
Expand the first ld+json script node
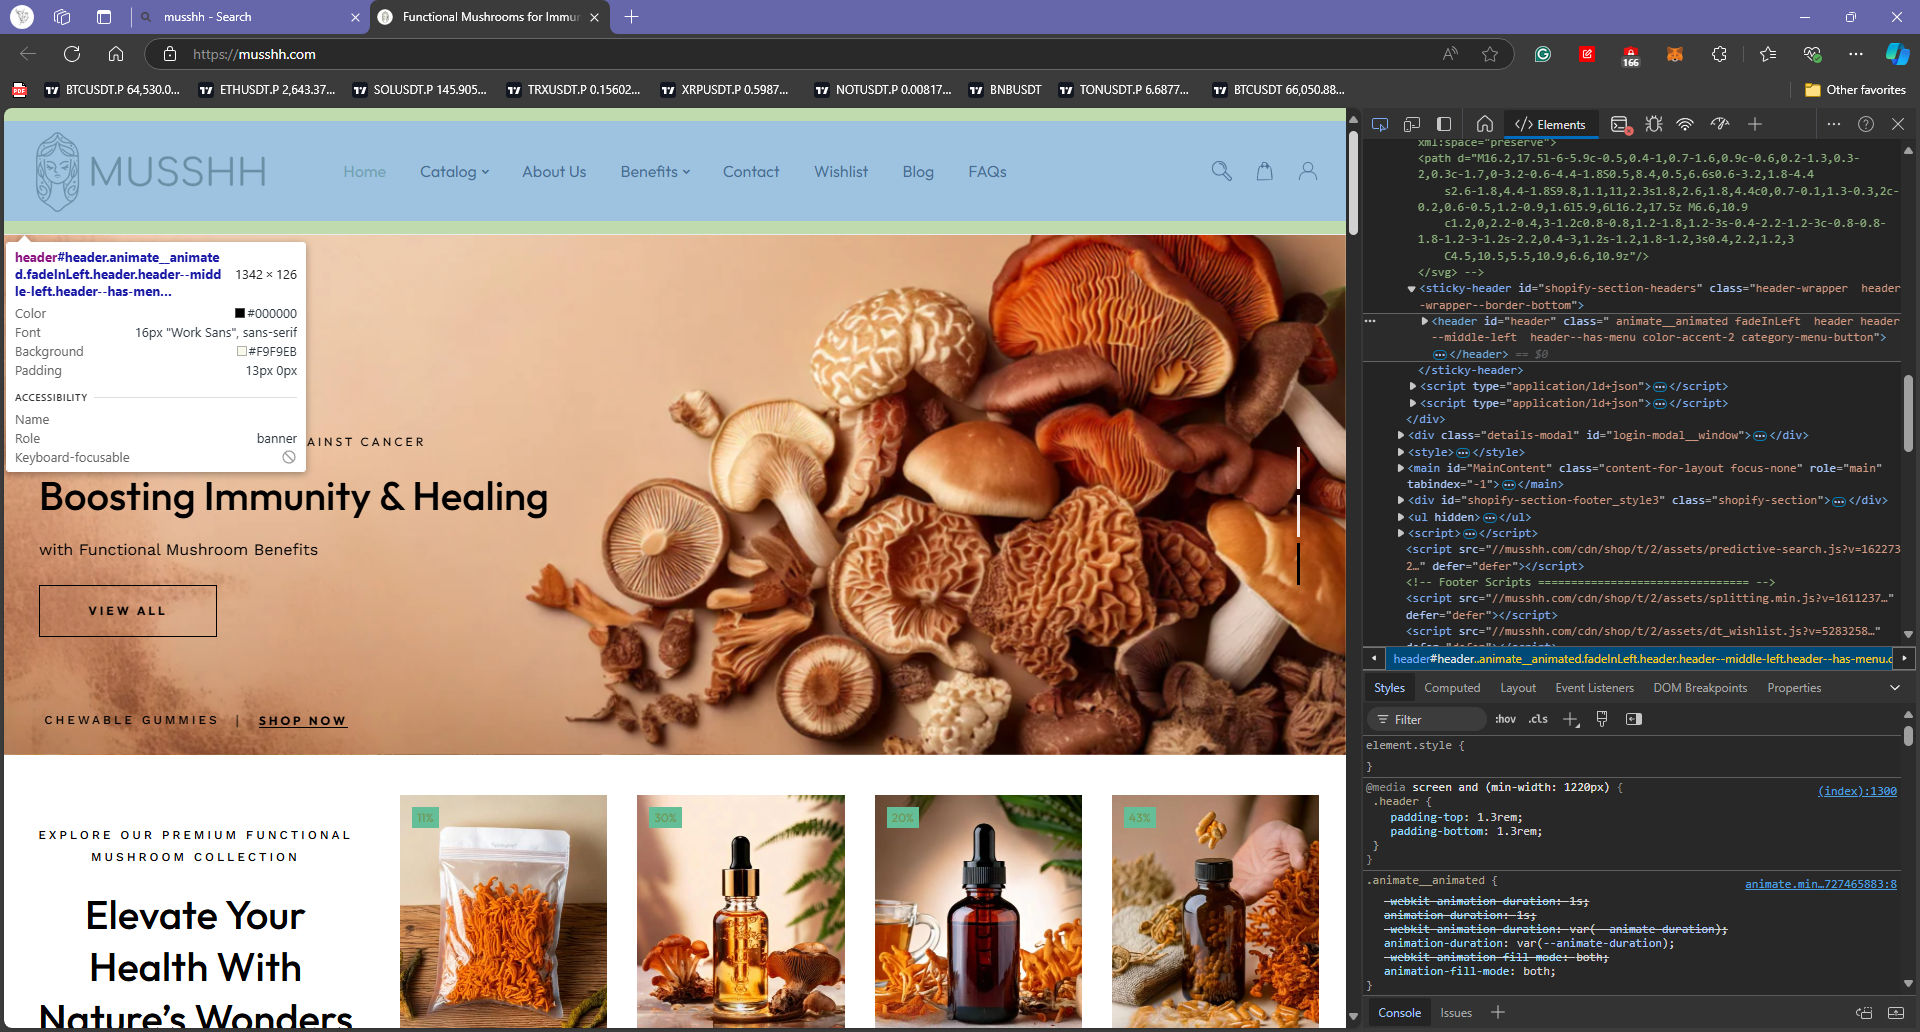pos(1413,386)
